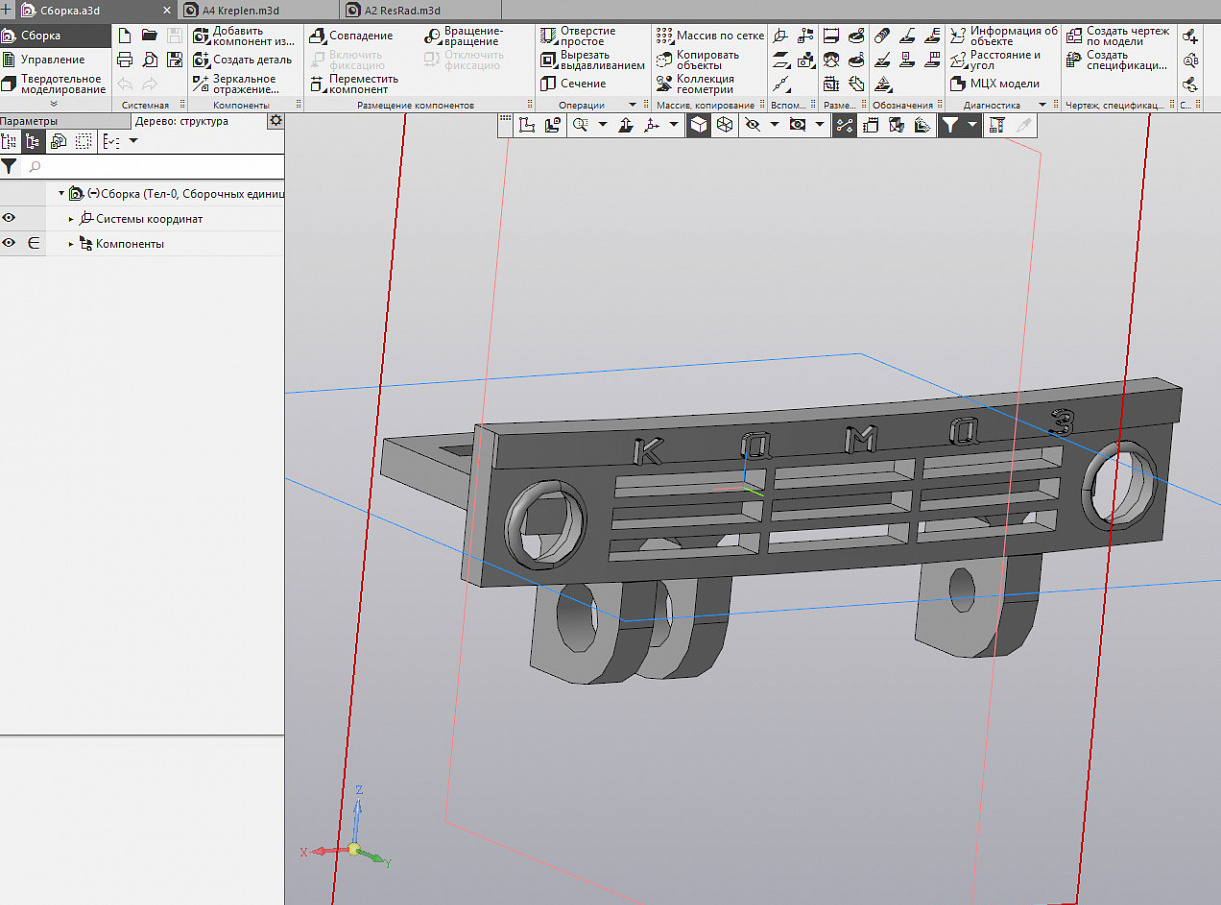Click Расстояние и угол measurement
Screen dimensions: 1221x905
point(995,60)
